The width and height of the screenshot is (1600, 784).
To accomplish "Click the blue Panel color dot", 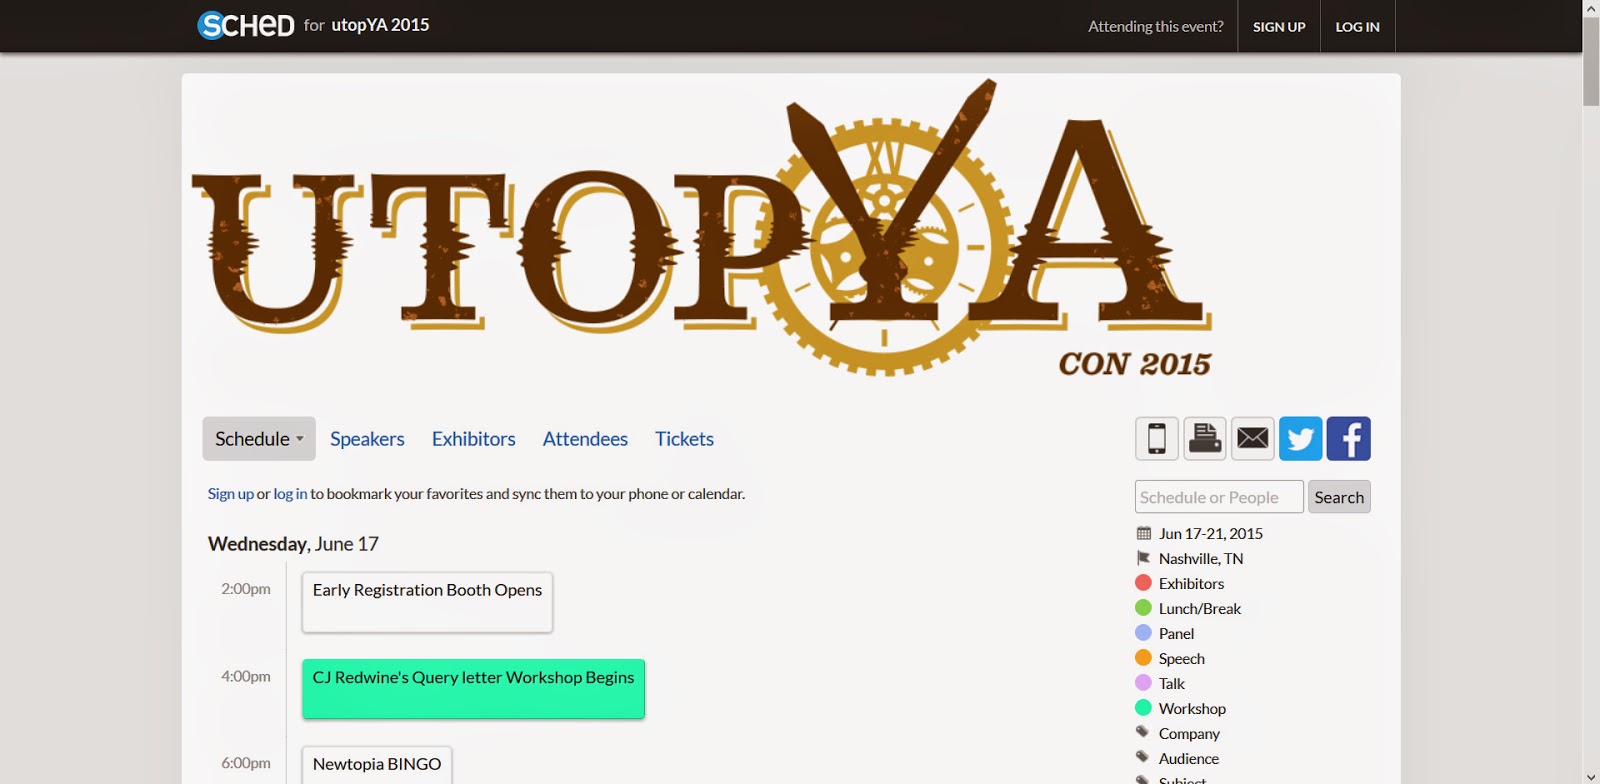I will tap(1144, 632).
